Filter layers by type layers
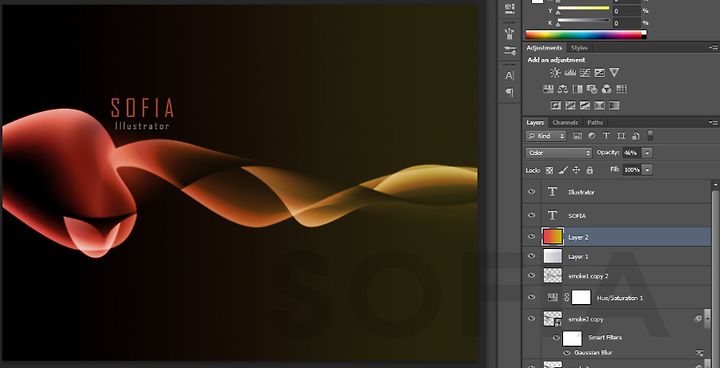The width and height of the screenshot is (720, 368). click(606, 136)
